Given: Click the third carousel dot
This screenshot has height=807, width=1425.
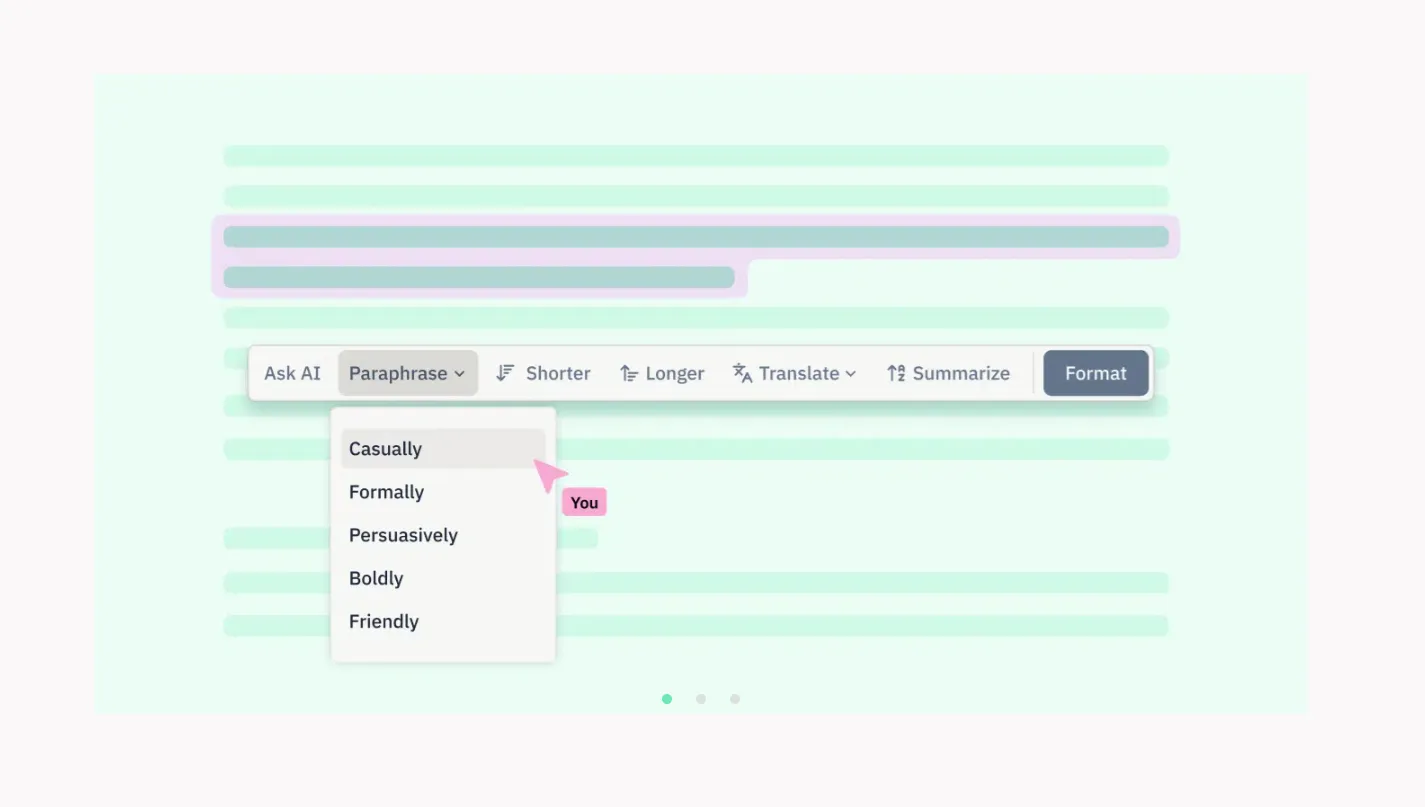Looking at the screenshot, I should click(735, 699).
